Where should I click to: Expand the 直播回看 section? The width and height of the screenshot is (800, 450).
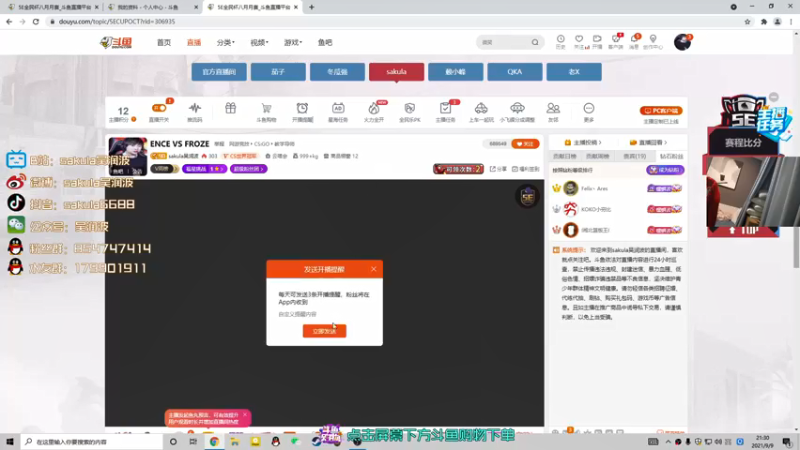pos(648,142)
